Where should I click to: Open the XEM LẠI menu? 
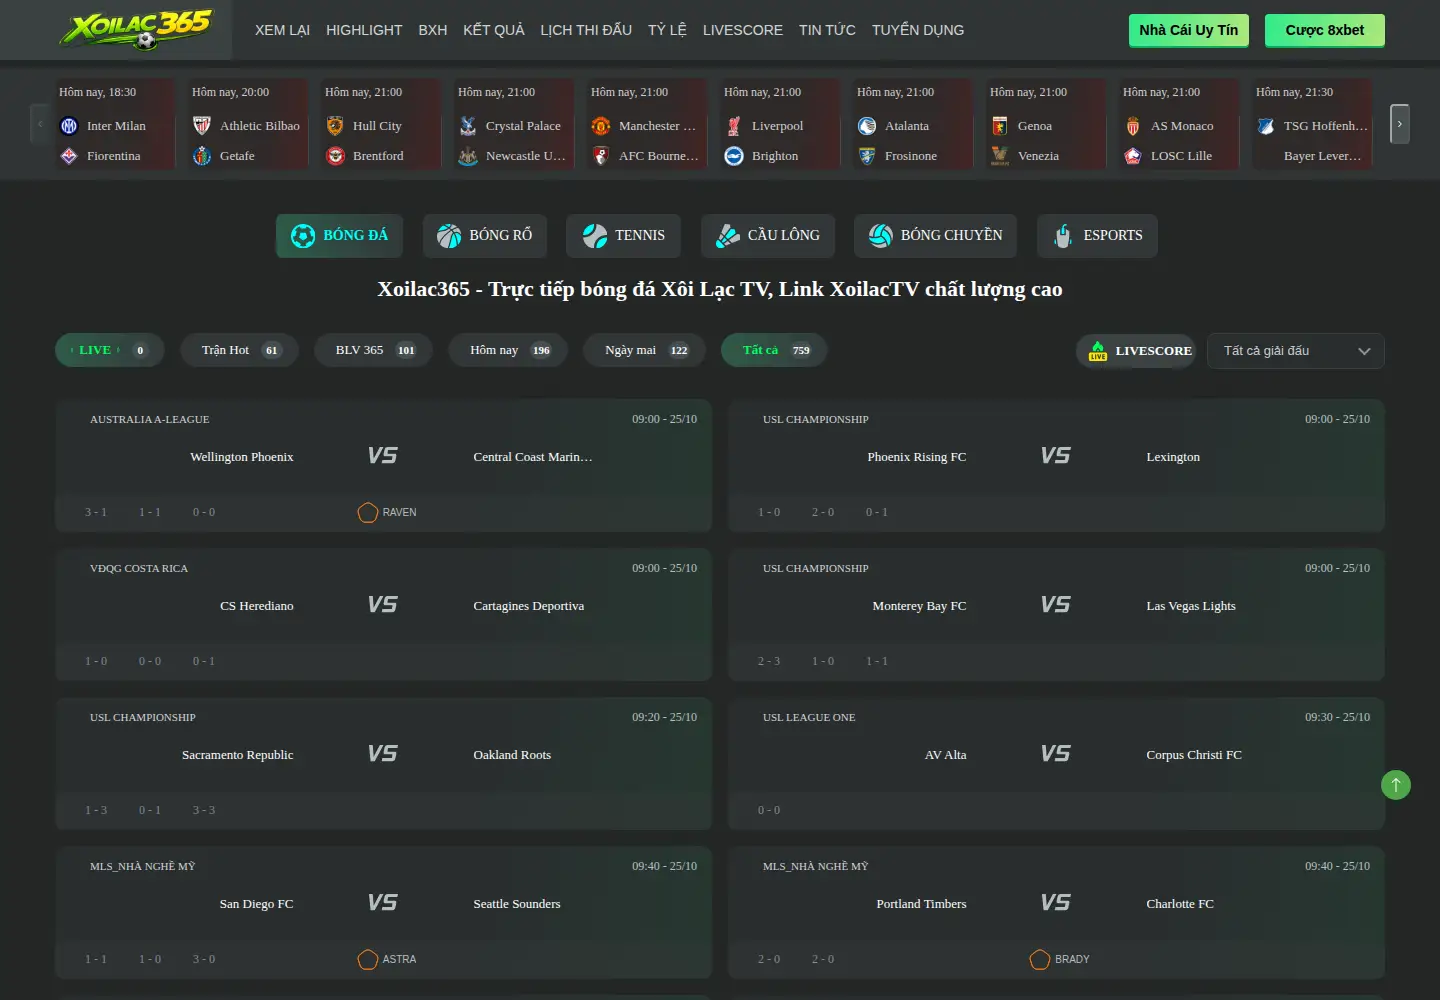(283, 30)
